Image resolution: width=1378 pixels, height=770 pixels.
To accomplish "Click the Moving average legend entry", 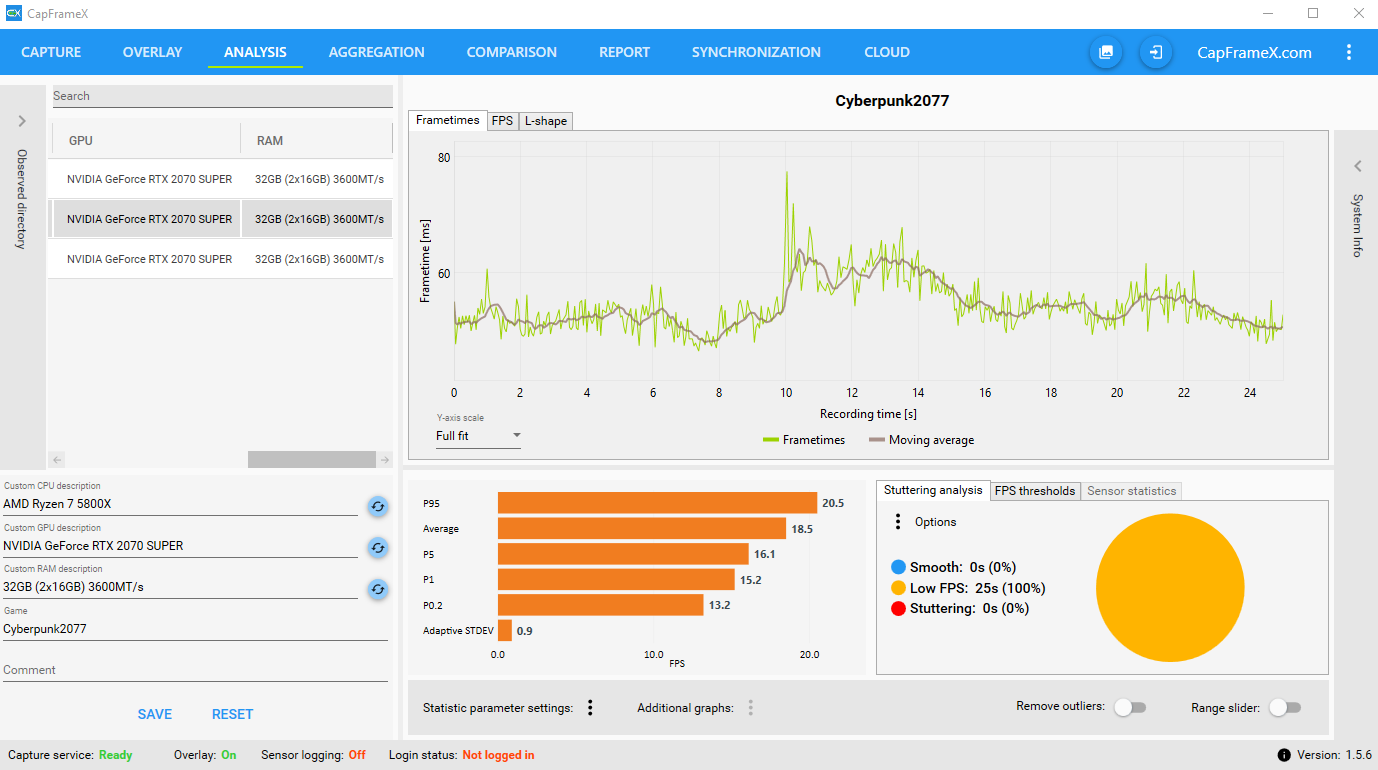I will click(921, 440).
